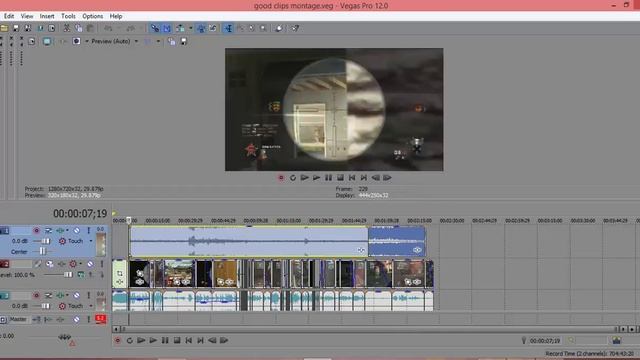Open Touch automation dropdown on track 3

91,306
